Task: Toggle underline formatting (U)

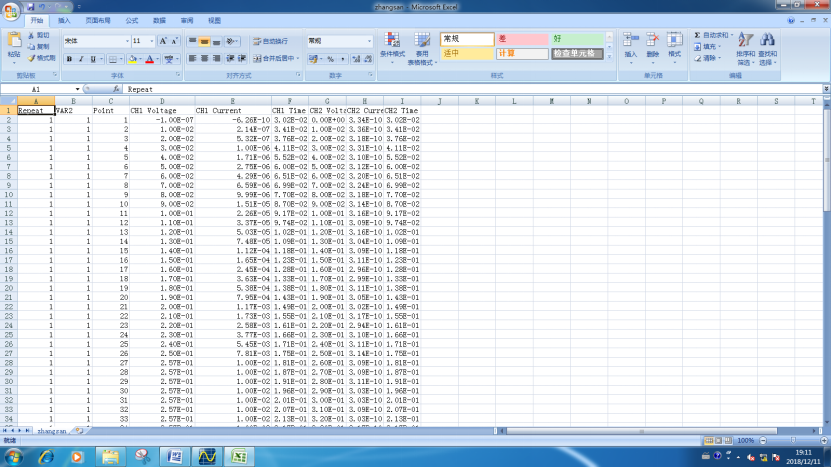Action: pyautogui.click(x=93, y=59)
